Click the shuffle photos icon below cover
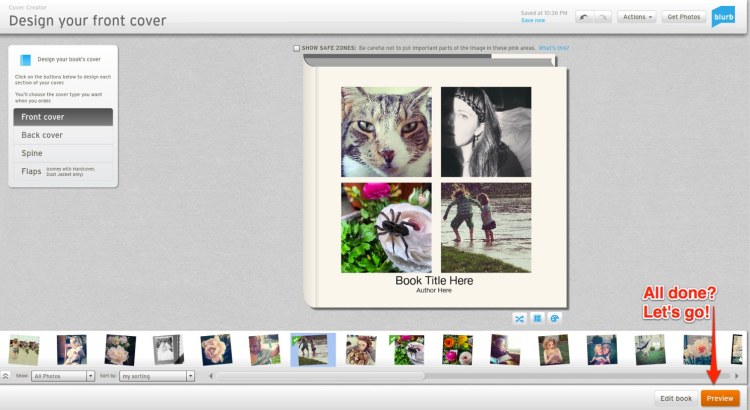The height and width of the screenshot is (410, 750). (x=520, y=318)
